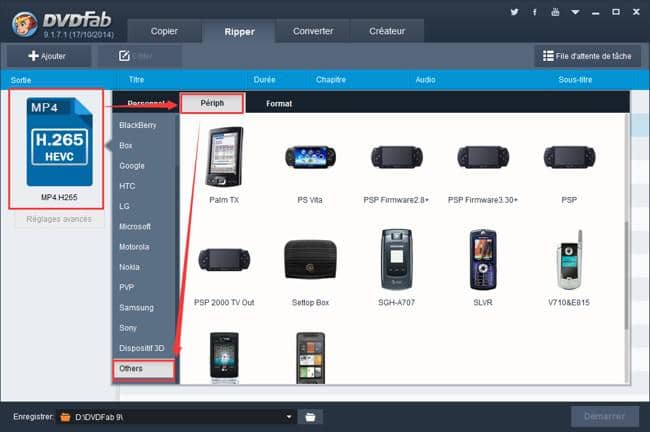Choose Sony in device list
The image size is (650, 432).
[128, 328]
